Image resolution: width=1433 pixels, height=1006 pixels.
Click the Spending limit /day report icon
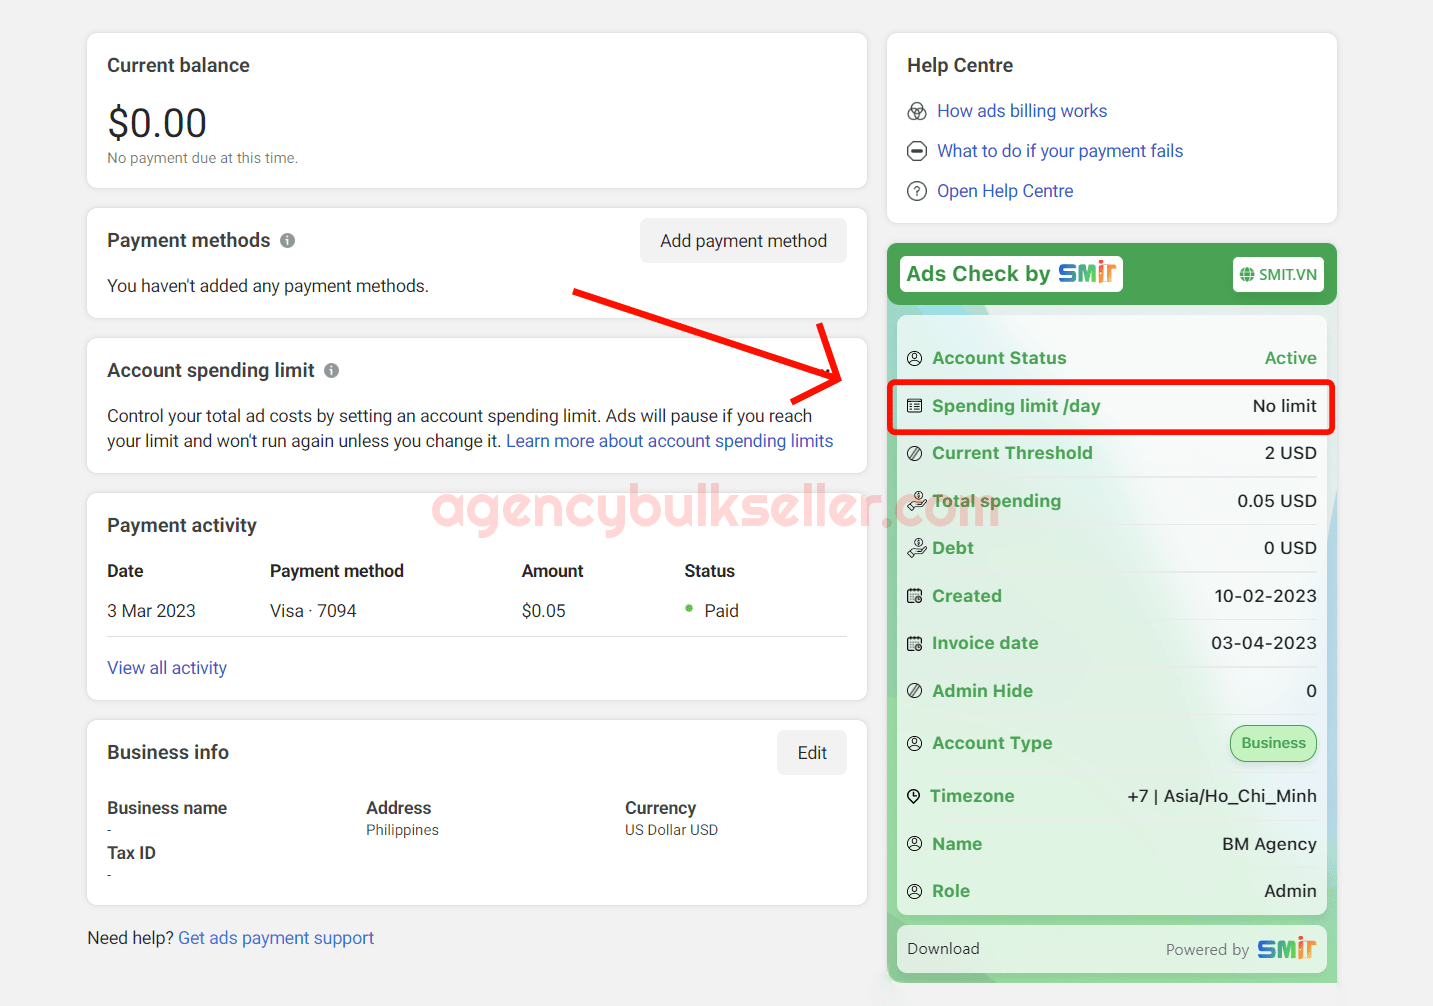(x=916, y=406)
